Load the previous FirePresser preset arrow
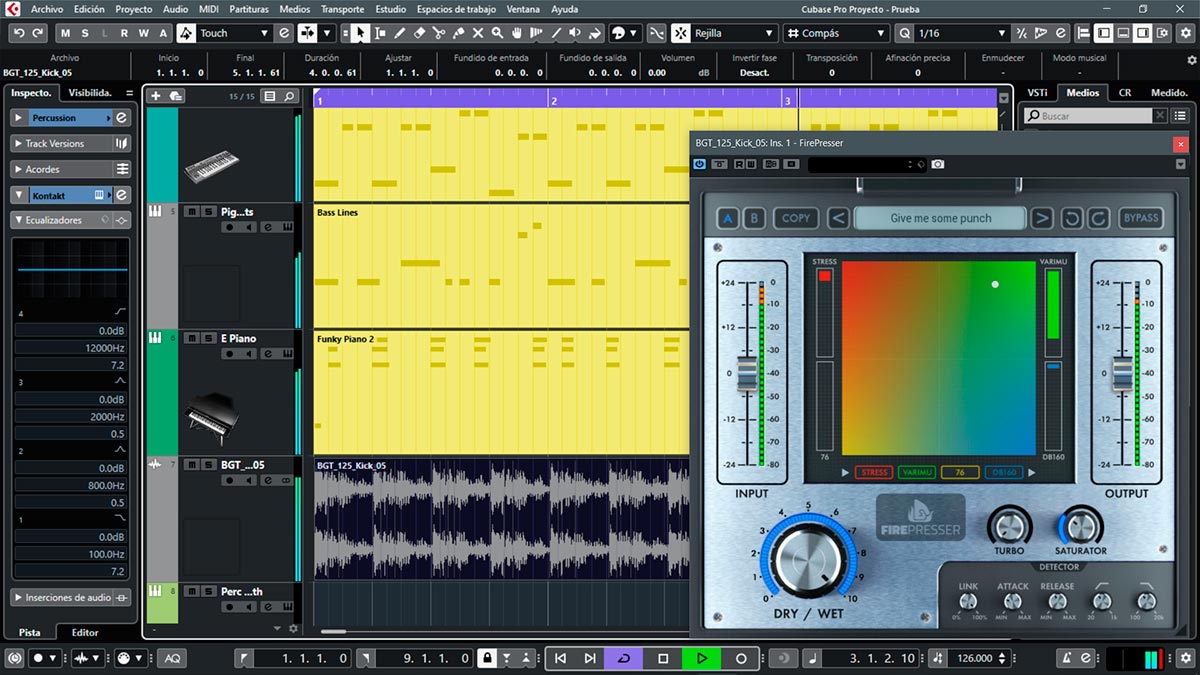1200x675 pixels. (839, 218)
